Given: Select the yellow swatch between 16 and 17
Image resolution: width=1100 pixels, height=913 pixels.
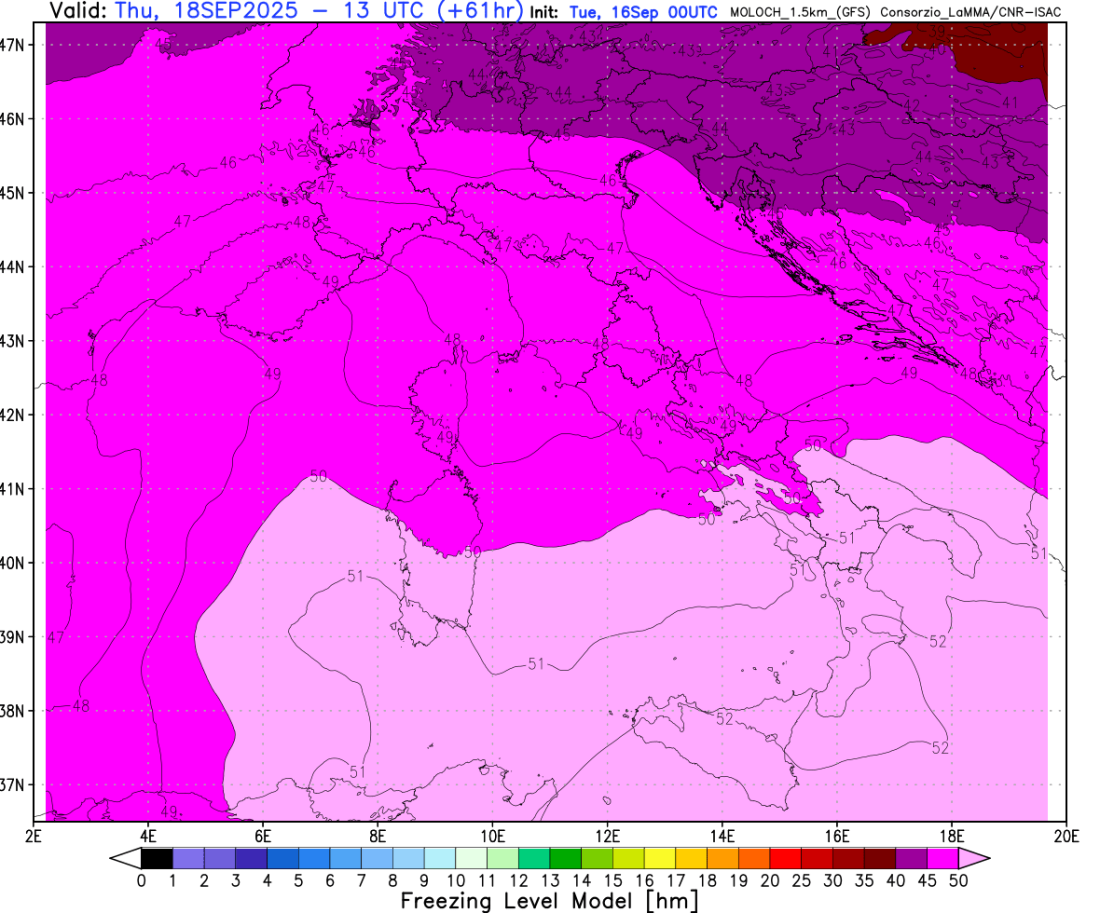Looking at the screenshot, I should 660,858.
